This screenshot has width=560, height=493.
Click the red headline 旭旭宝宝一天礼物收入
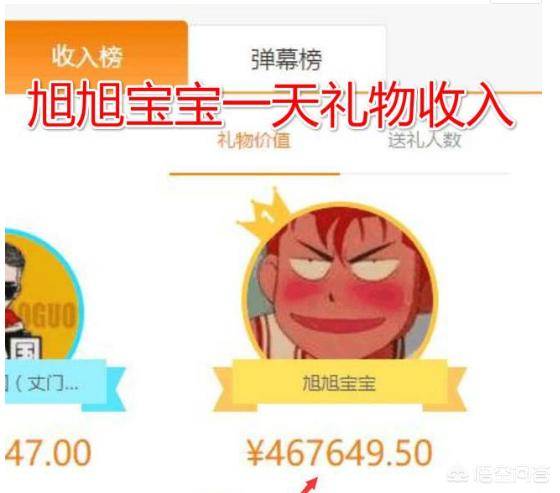point(270,104)
